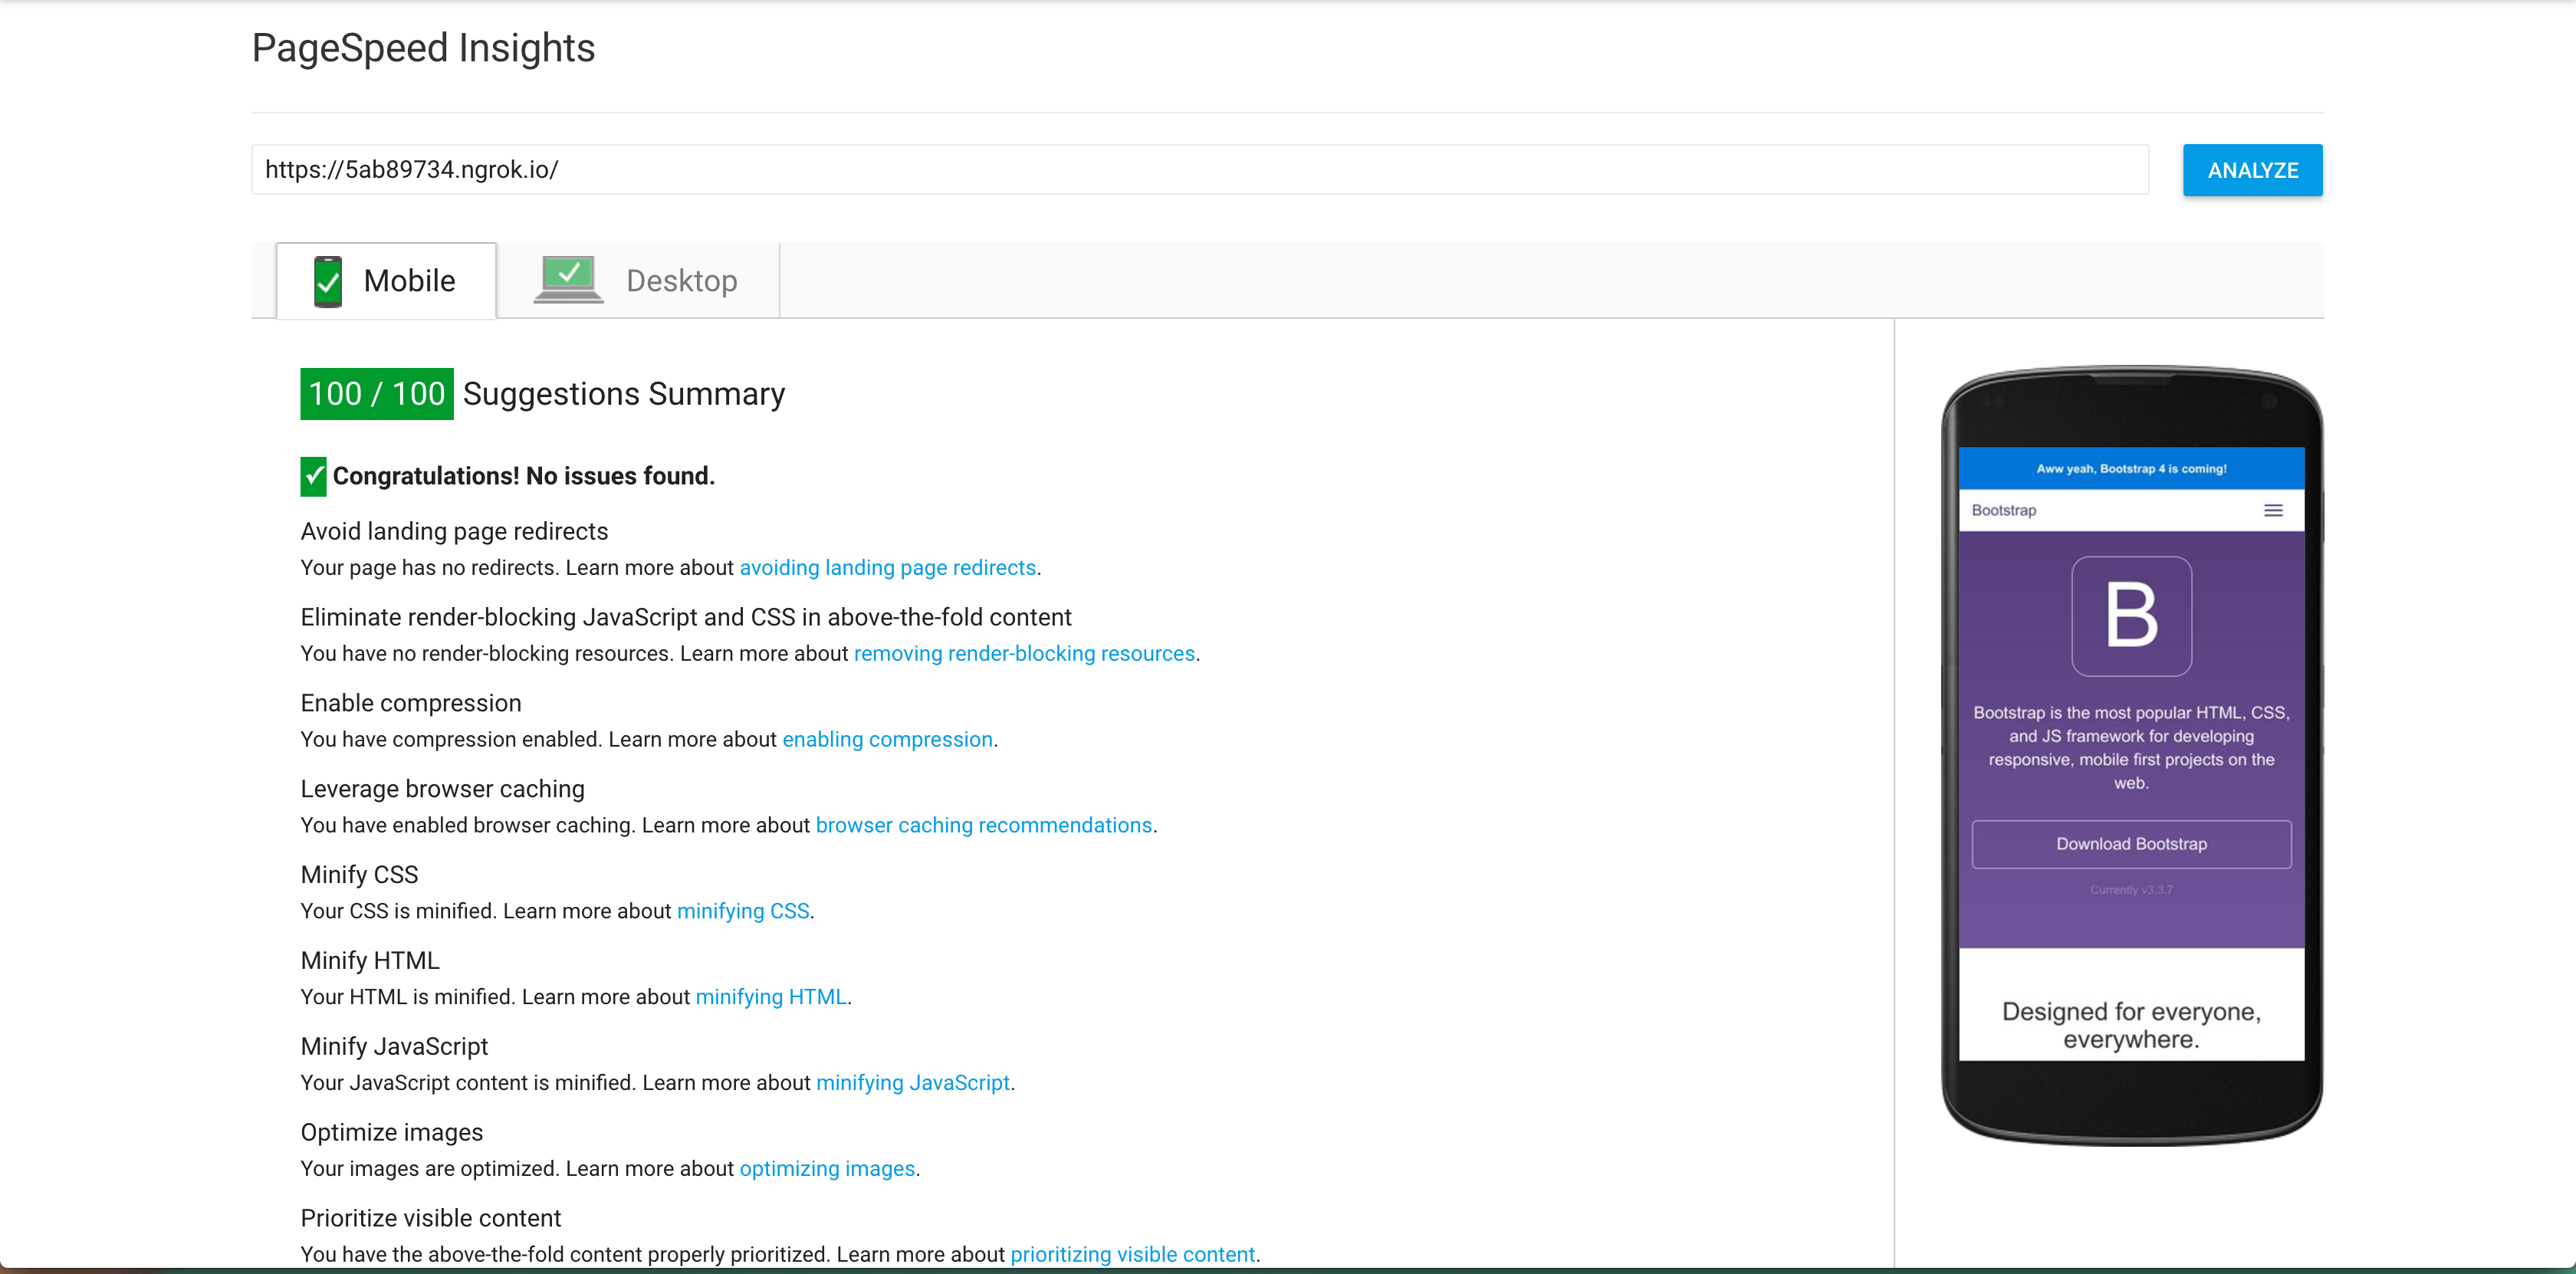Screen dimensions: 2576x1274
Task: Open removing render-blocking resources link
Action: pyautogui.click(x=1024, y=654)
